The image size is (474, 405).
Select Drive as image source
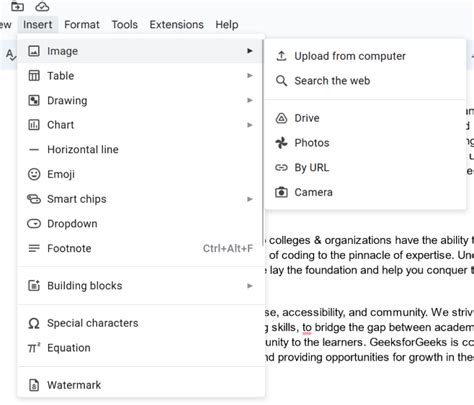365,118
